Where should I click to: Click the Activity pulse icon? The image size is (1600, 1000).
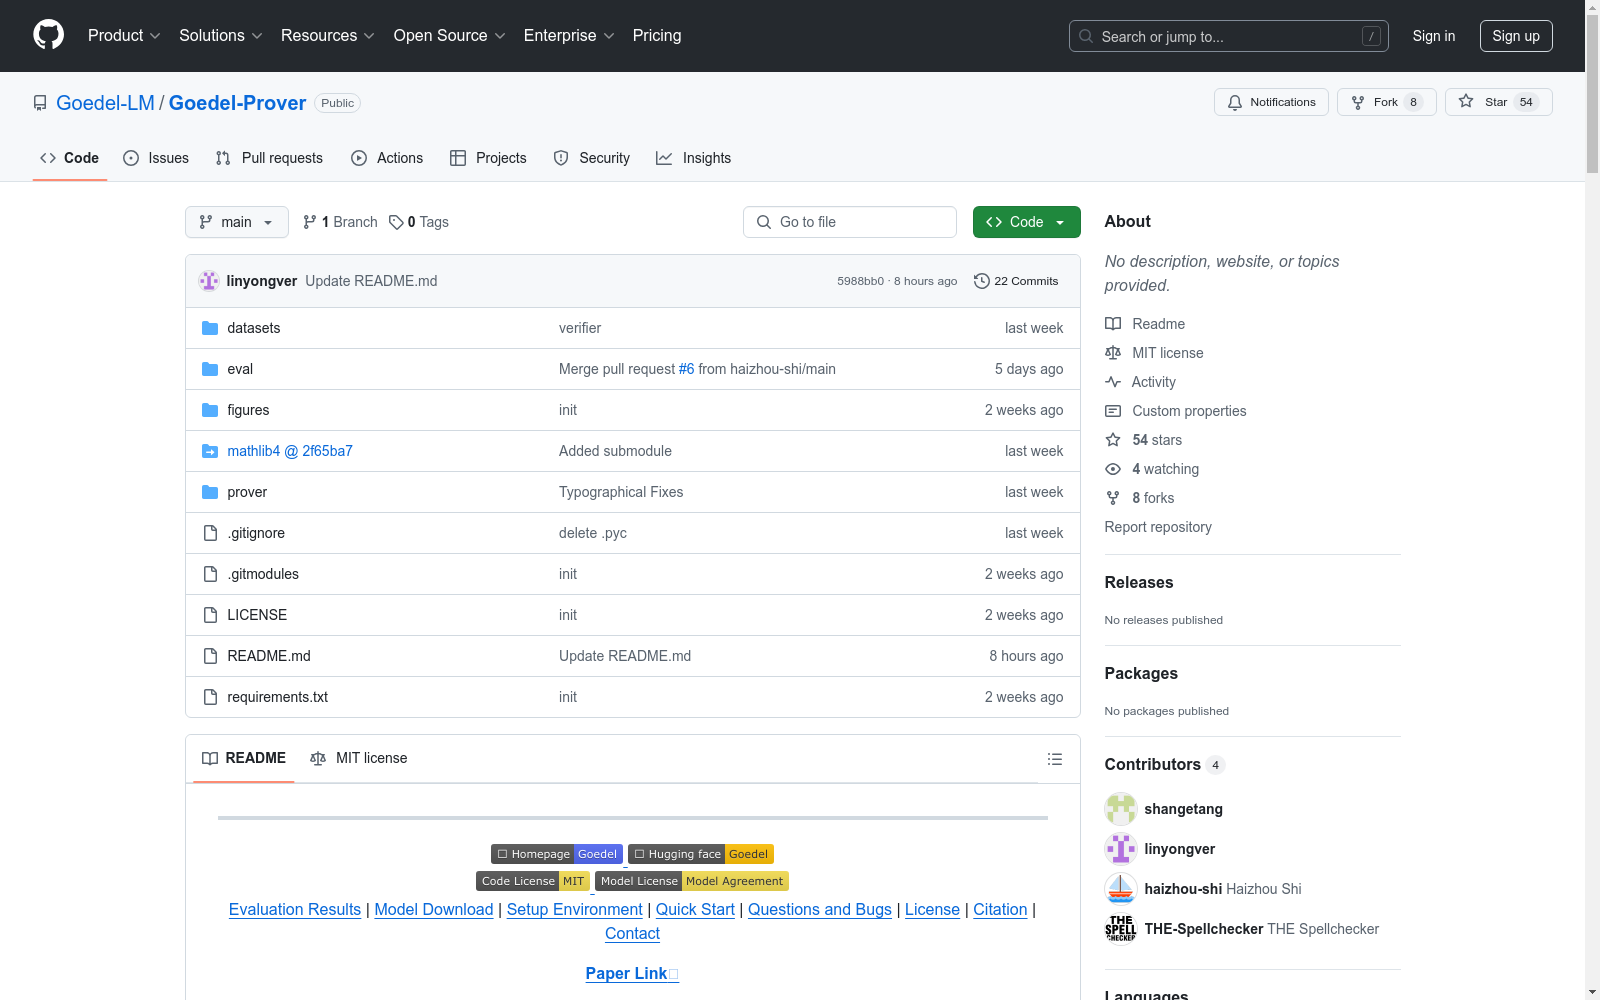[1113, 382]
